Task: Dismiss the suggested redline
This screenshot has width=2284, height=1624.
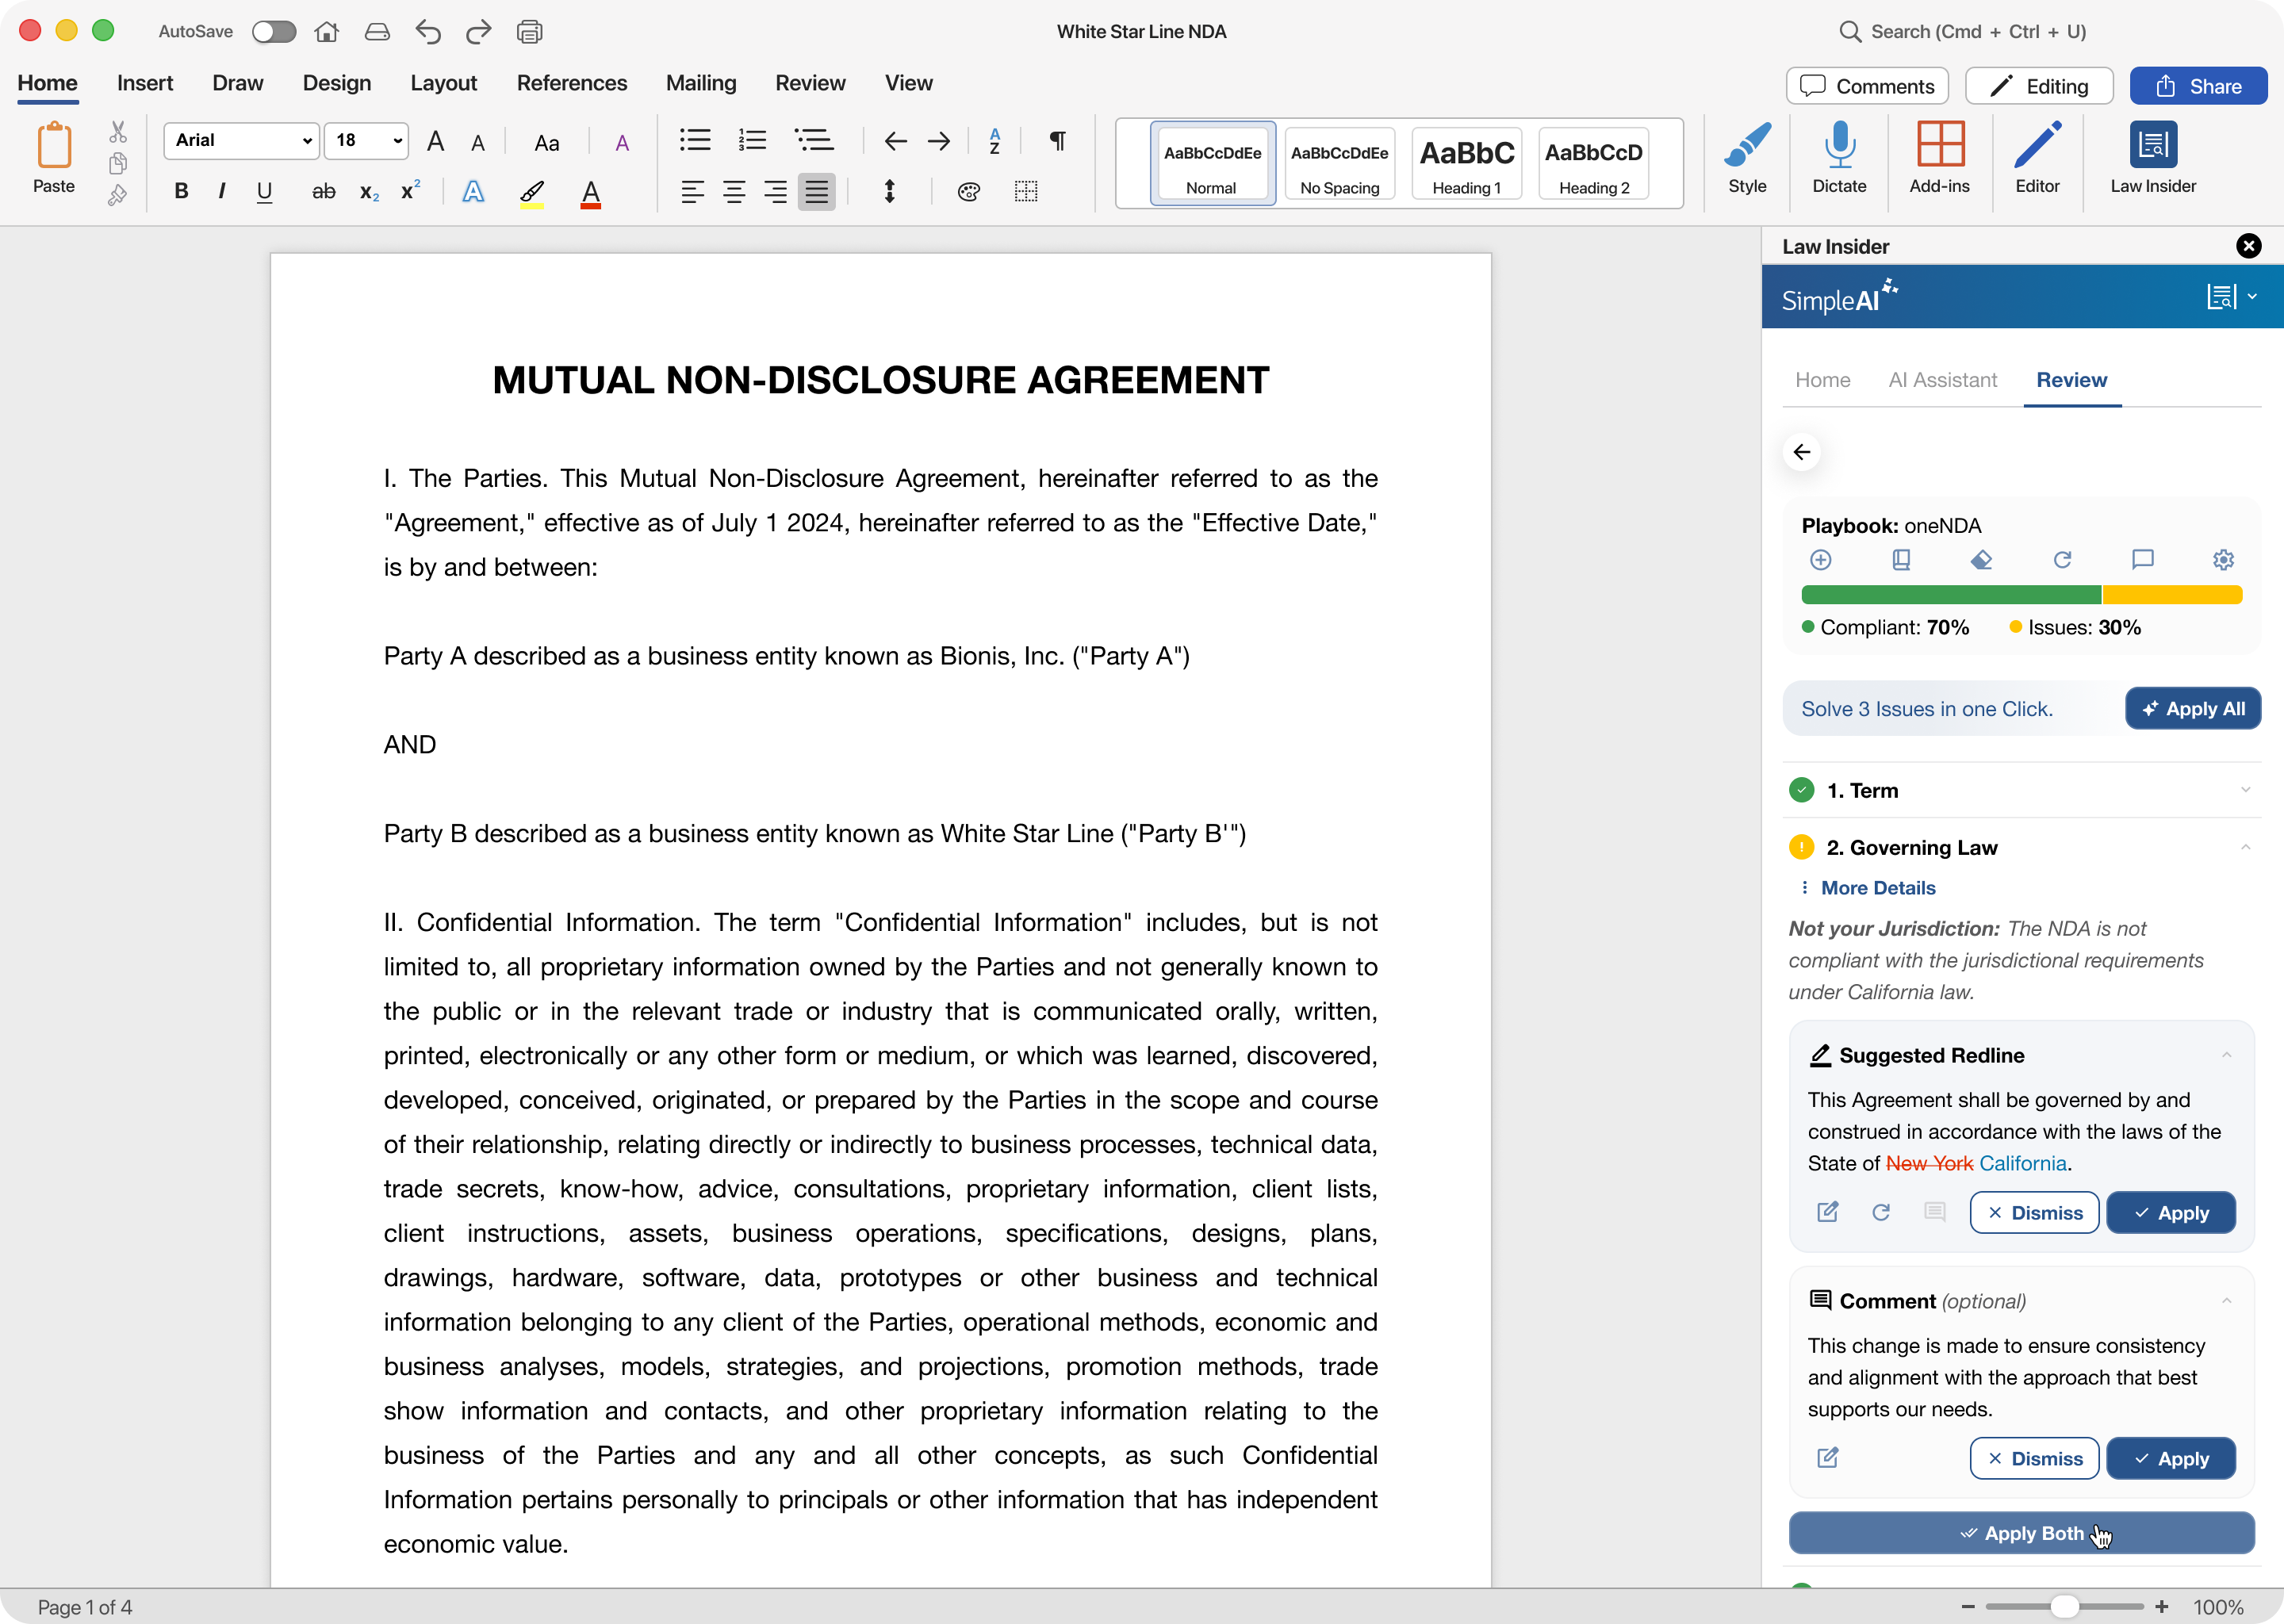Action: pos(2033,1212)
